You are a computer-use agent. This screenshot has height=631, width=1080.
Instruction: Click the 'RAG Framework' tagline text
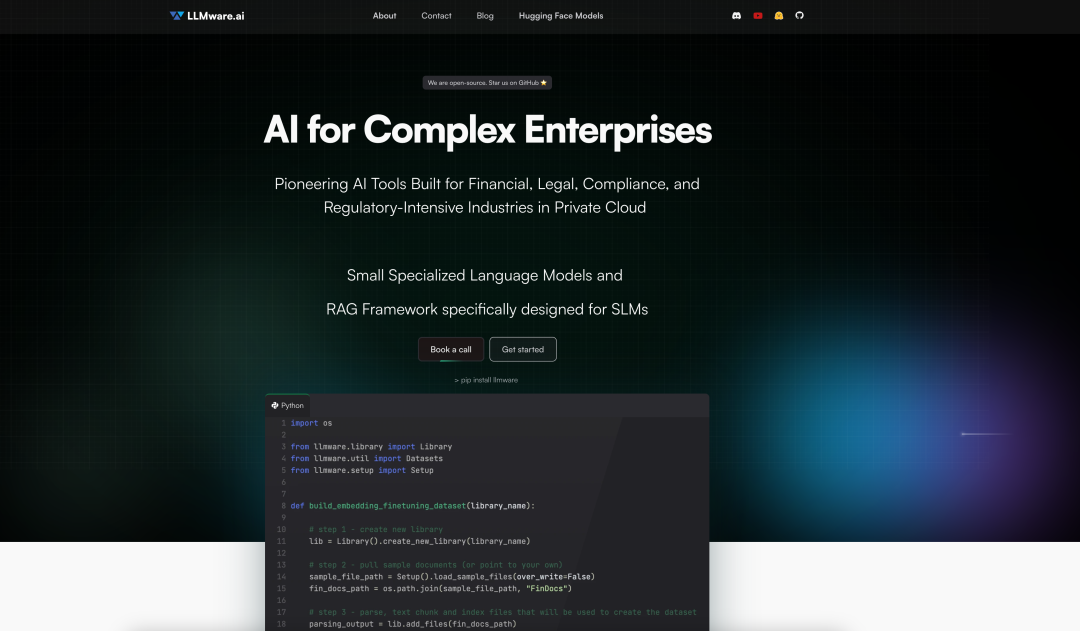pos(487,309)
